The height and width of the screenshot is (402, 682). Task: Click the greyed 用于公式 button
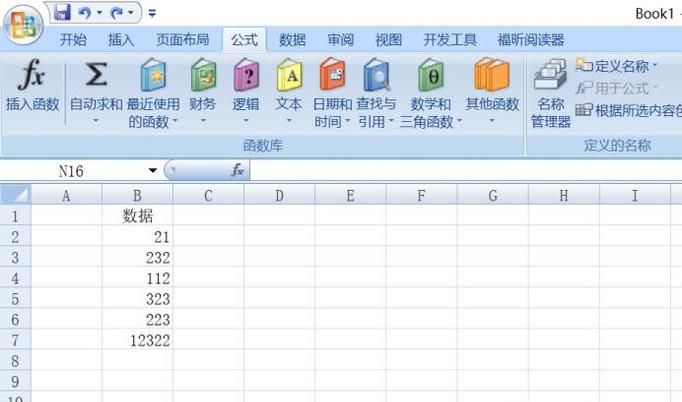(617, 88)
